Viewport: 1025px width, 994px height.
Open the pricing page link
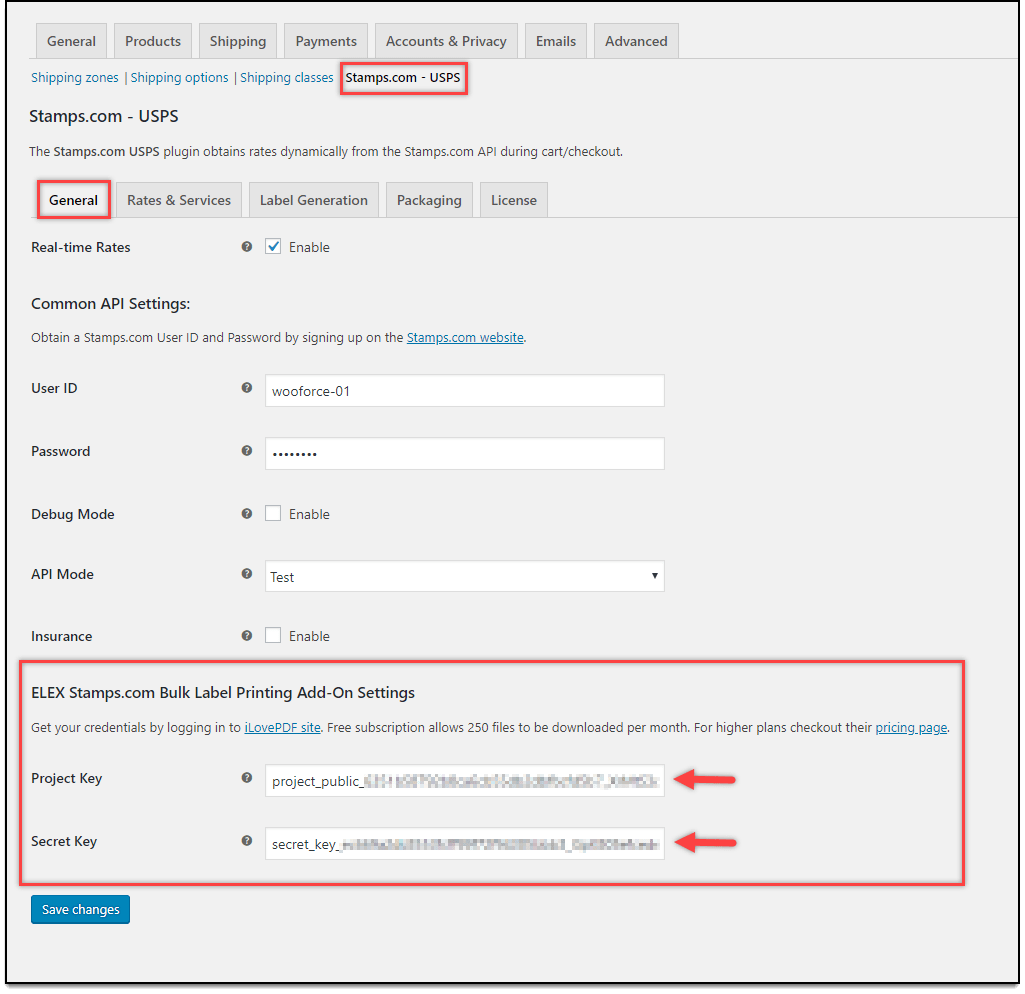pos(911,728)
